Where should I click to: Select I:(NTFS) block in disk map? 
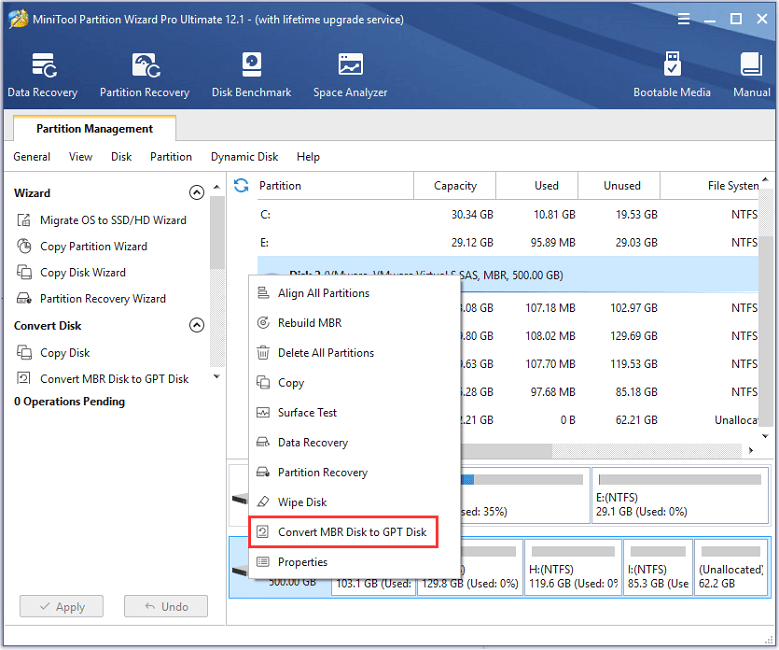tap(658, 568)
